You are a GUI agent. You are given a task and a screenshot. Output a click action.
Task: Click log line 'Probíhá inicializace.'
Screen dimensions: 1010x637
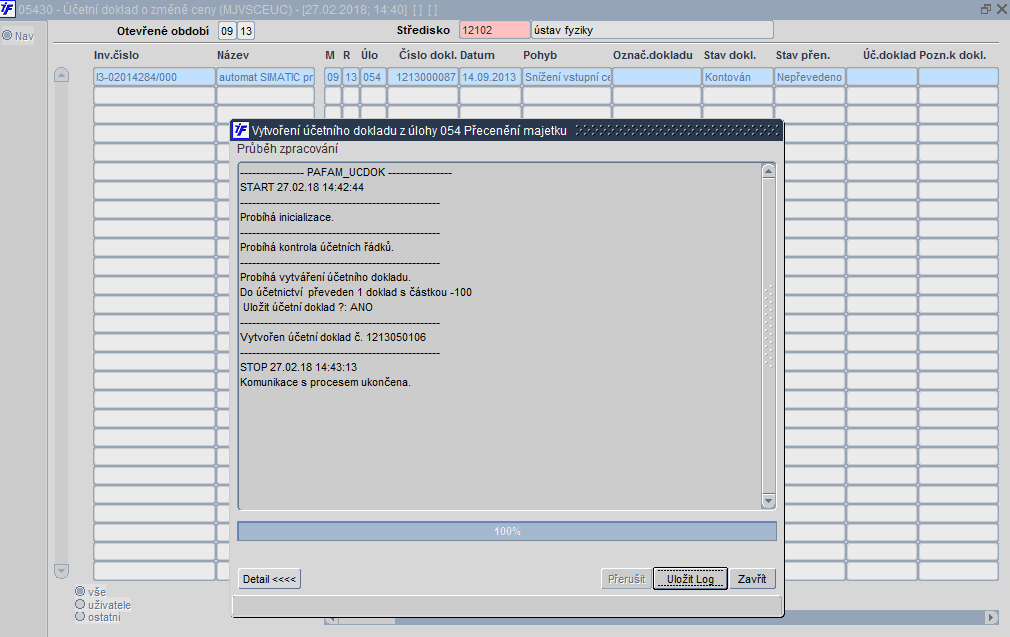pyautogui.click(x=287, y=217)
